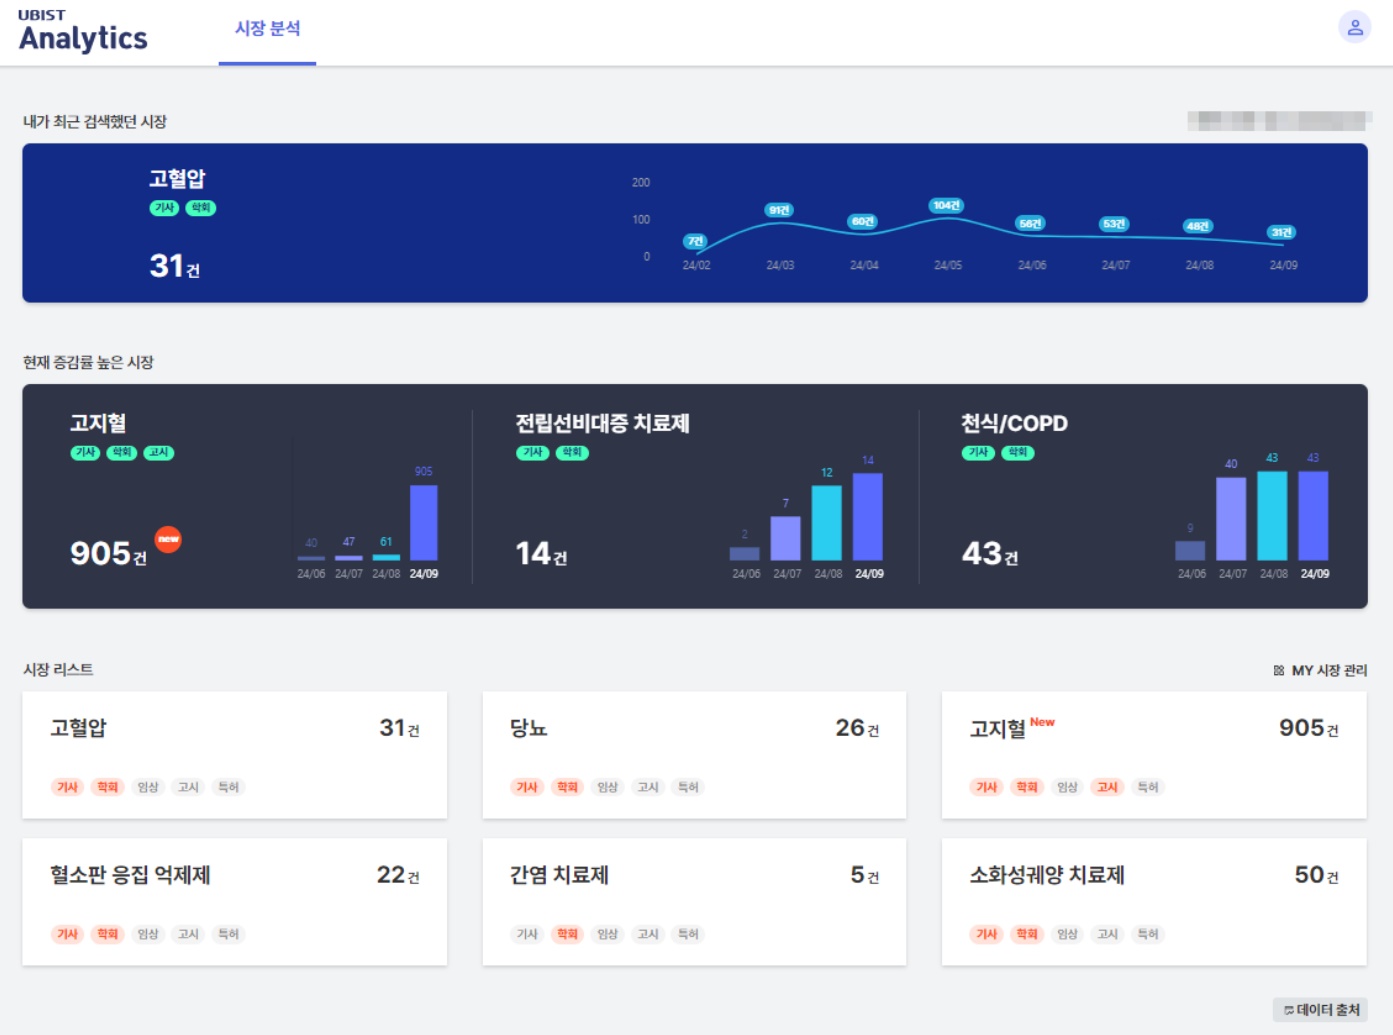Viewport: 1393px width, 1035px height.
Task: Open the 당뇨 market card
Action: 694,755
